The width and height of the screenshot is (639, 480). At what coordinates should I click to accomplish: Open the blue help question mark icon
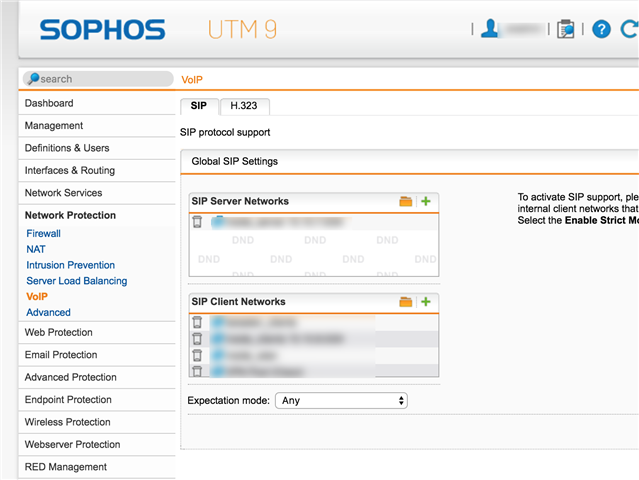tap(601, 29)
